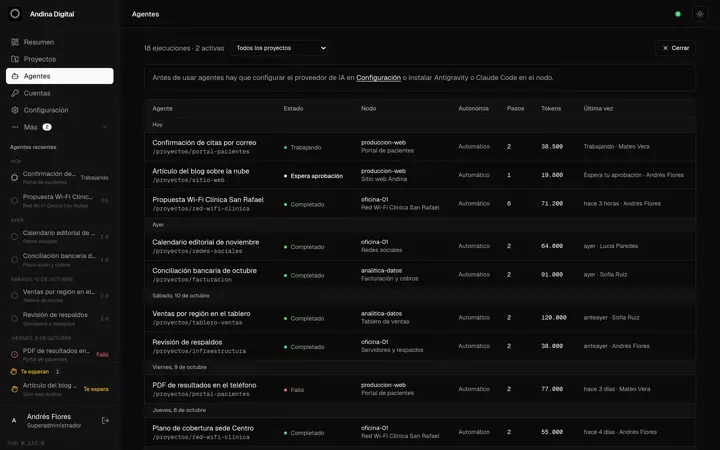The width and height of the screenshot is (720, 450).
Task: Click the Autonomía column header
Action: coord(473,108)
